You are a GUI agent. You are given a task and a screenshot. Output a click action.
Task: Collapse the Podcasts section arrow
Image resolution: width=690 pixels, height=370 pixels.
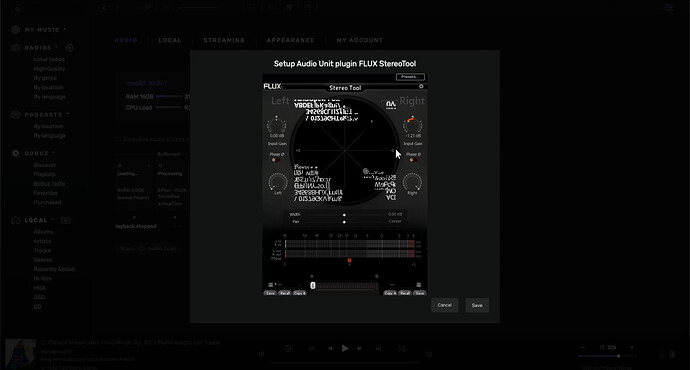(67, 114)
